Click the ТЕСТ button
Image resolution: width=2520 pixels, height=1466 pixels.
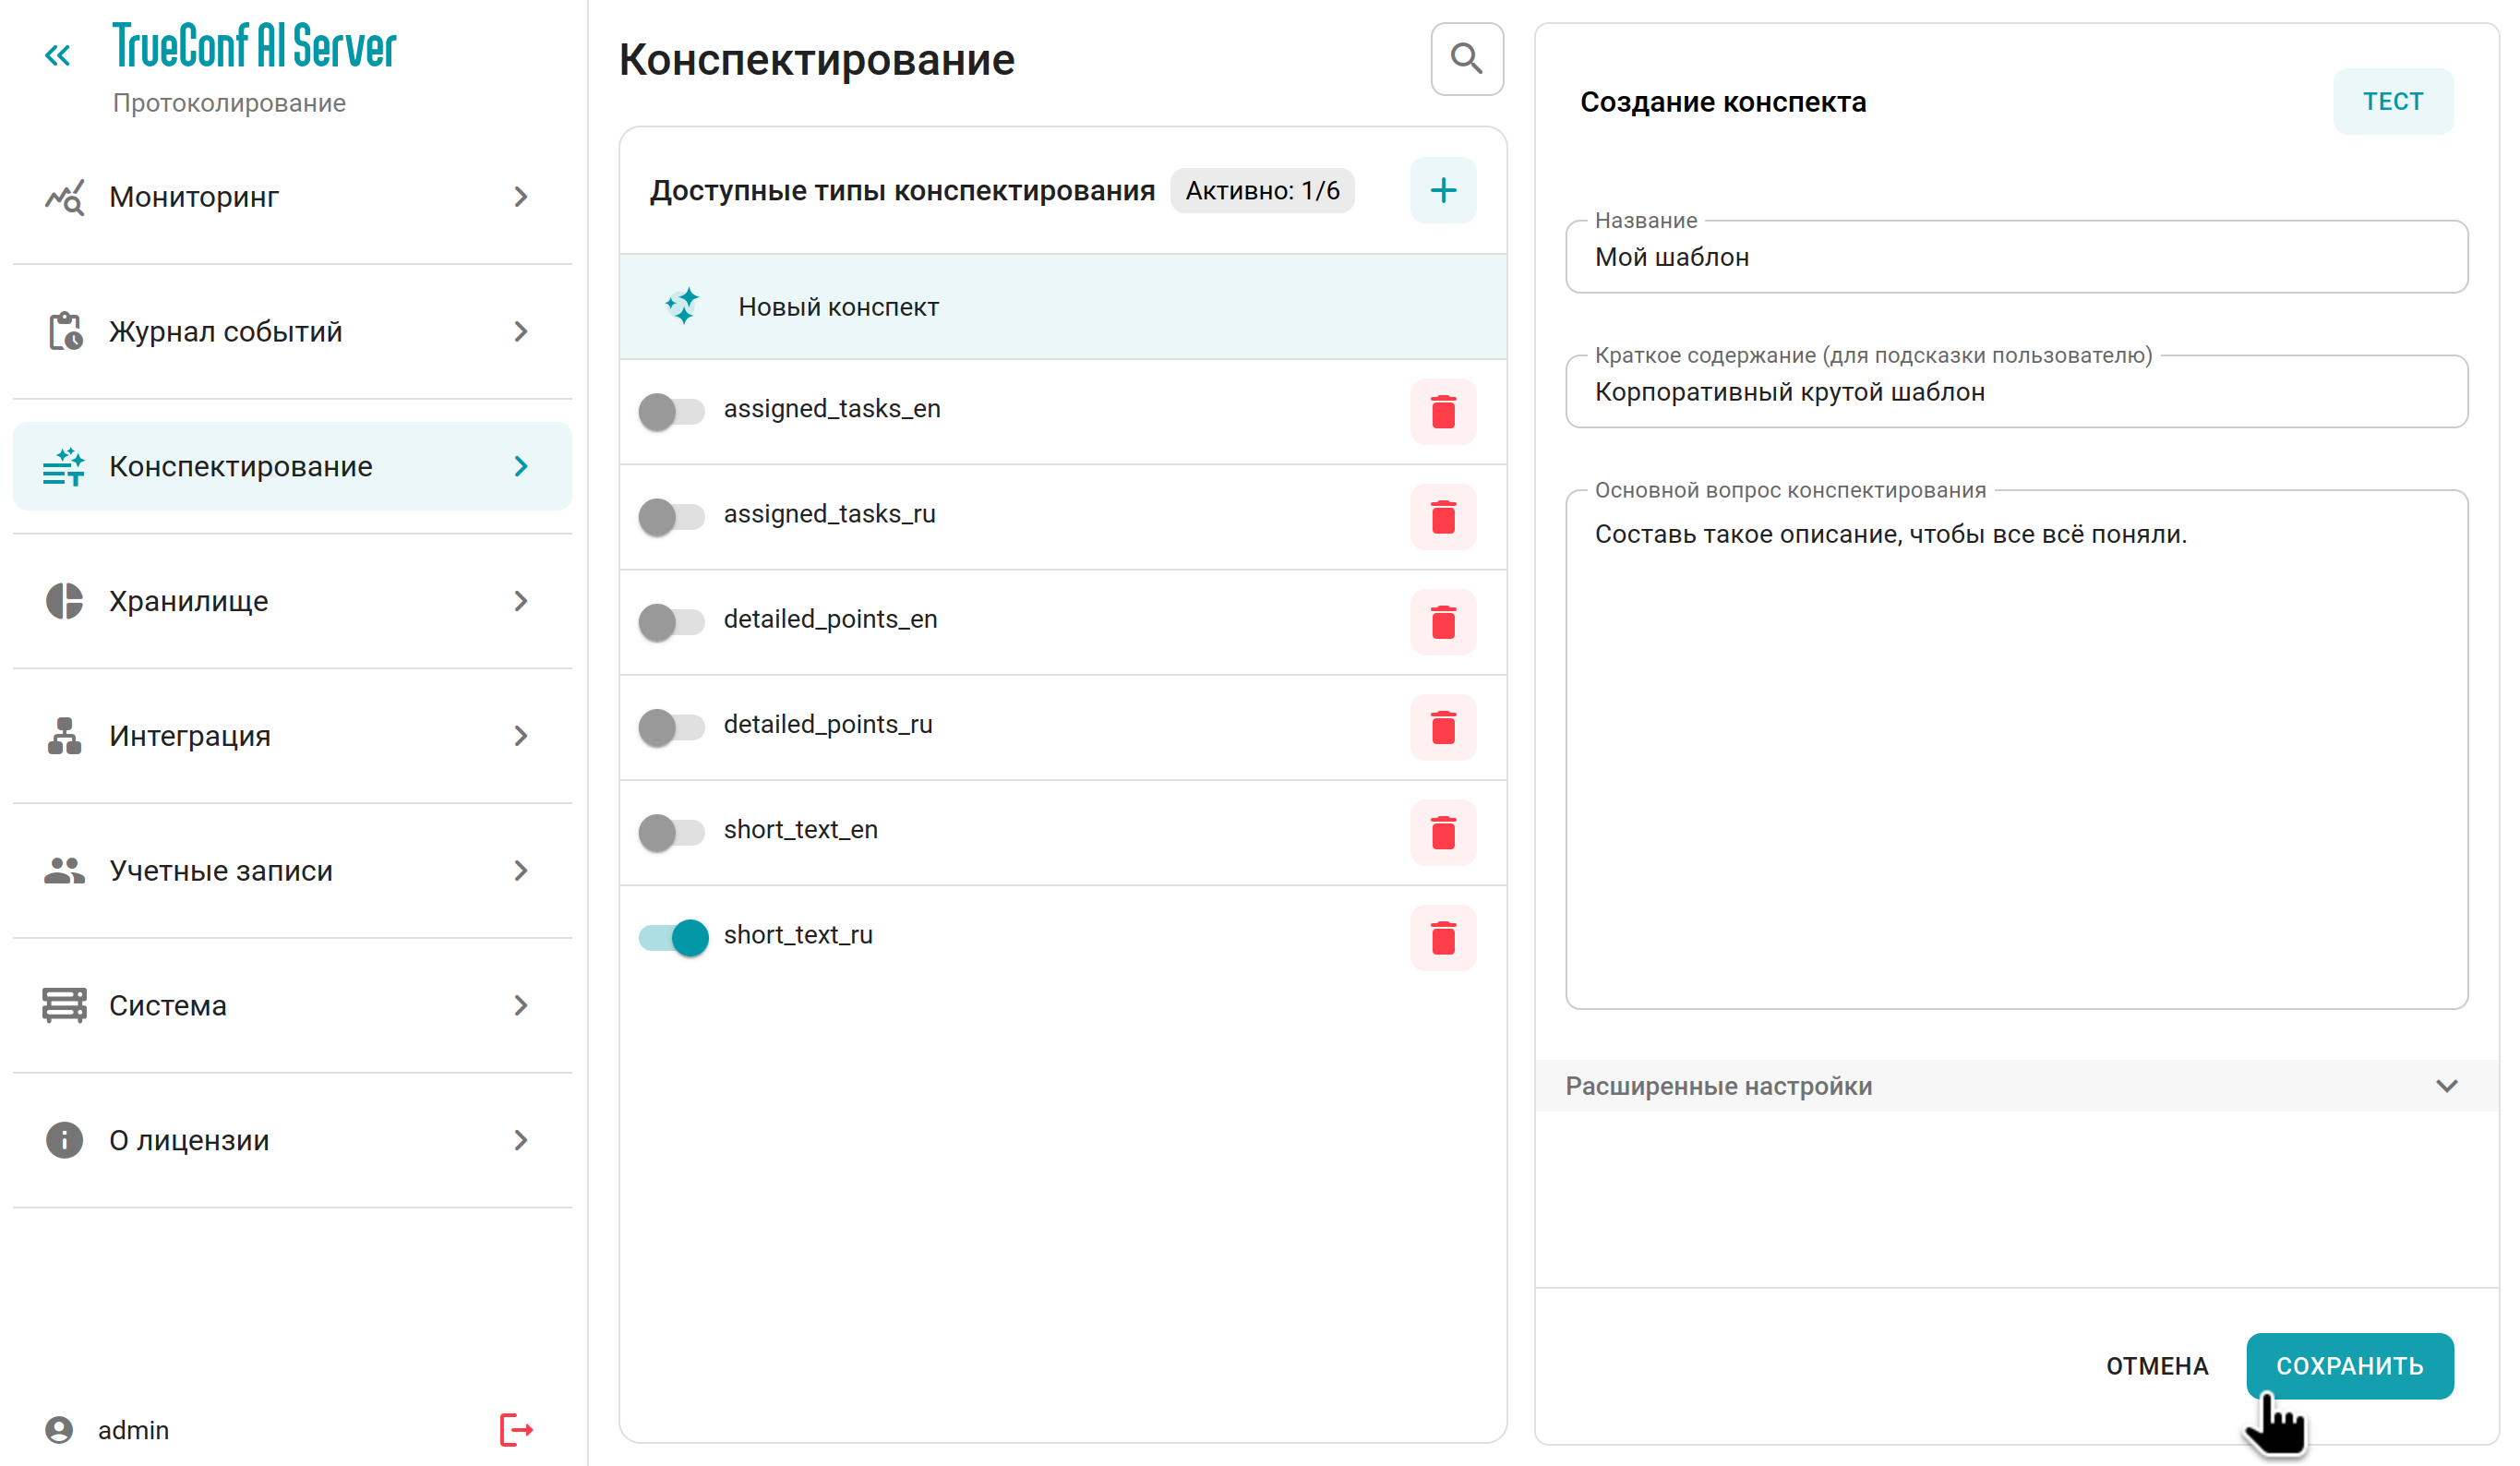pos(2392,100)
